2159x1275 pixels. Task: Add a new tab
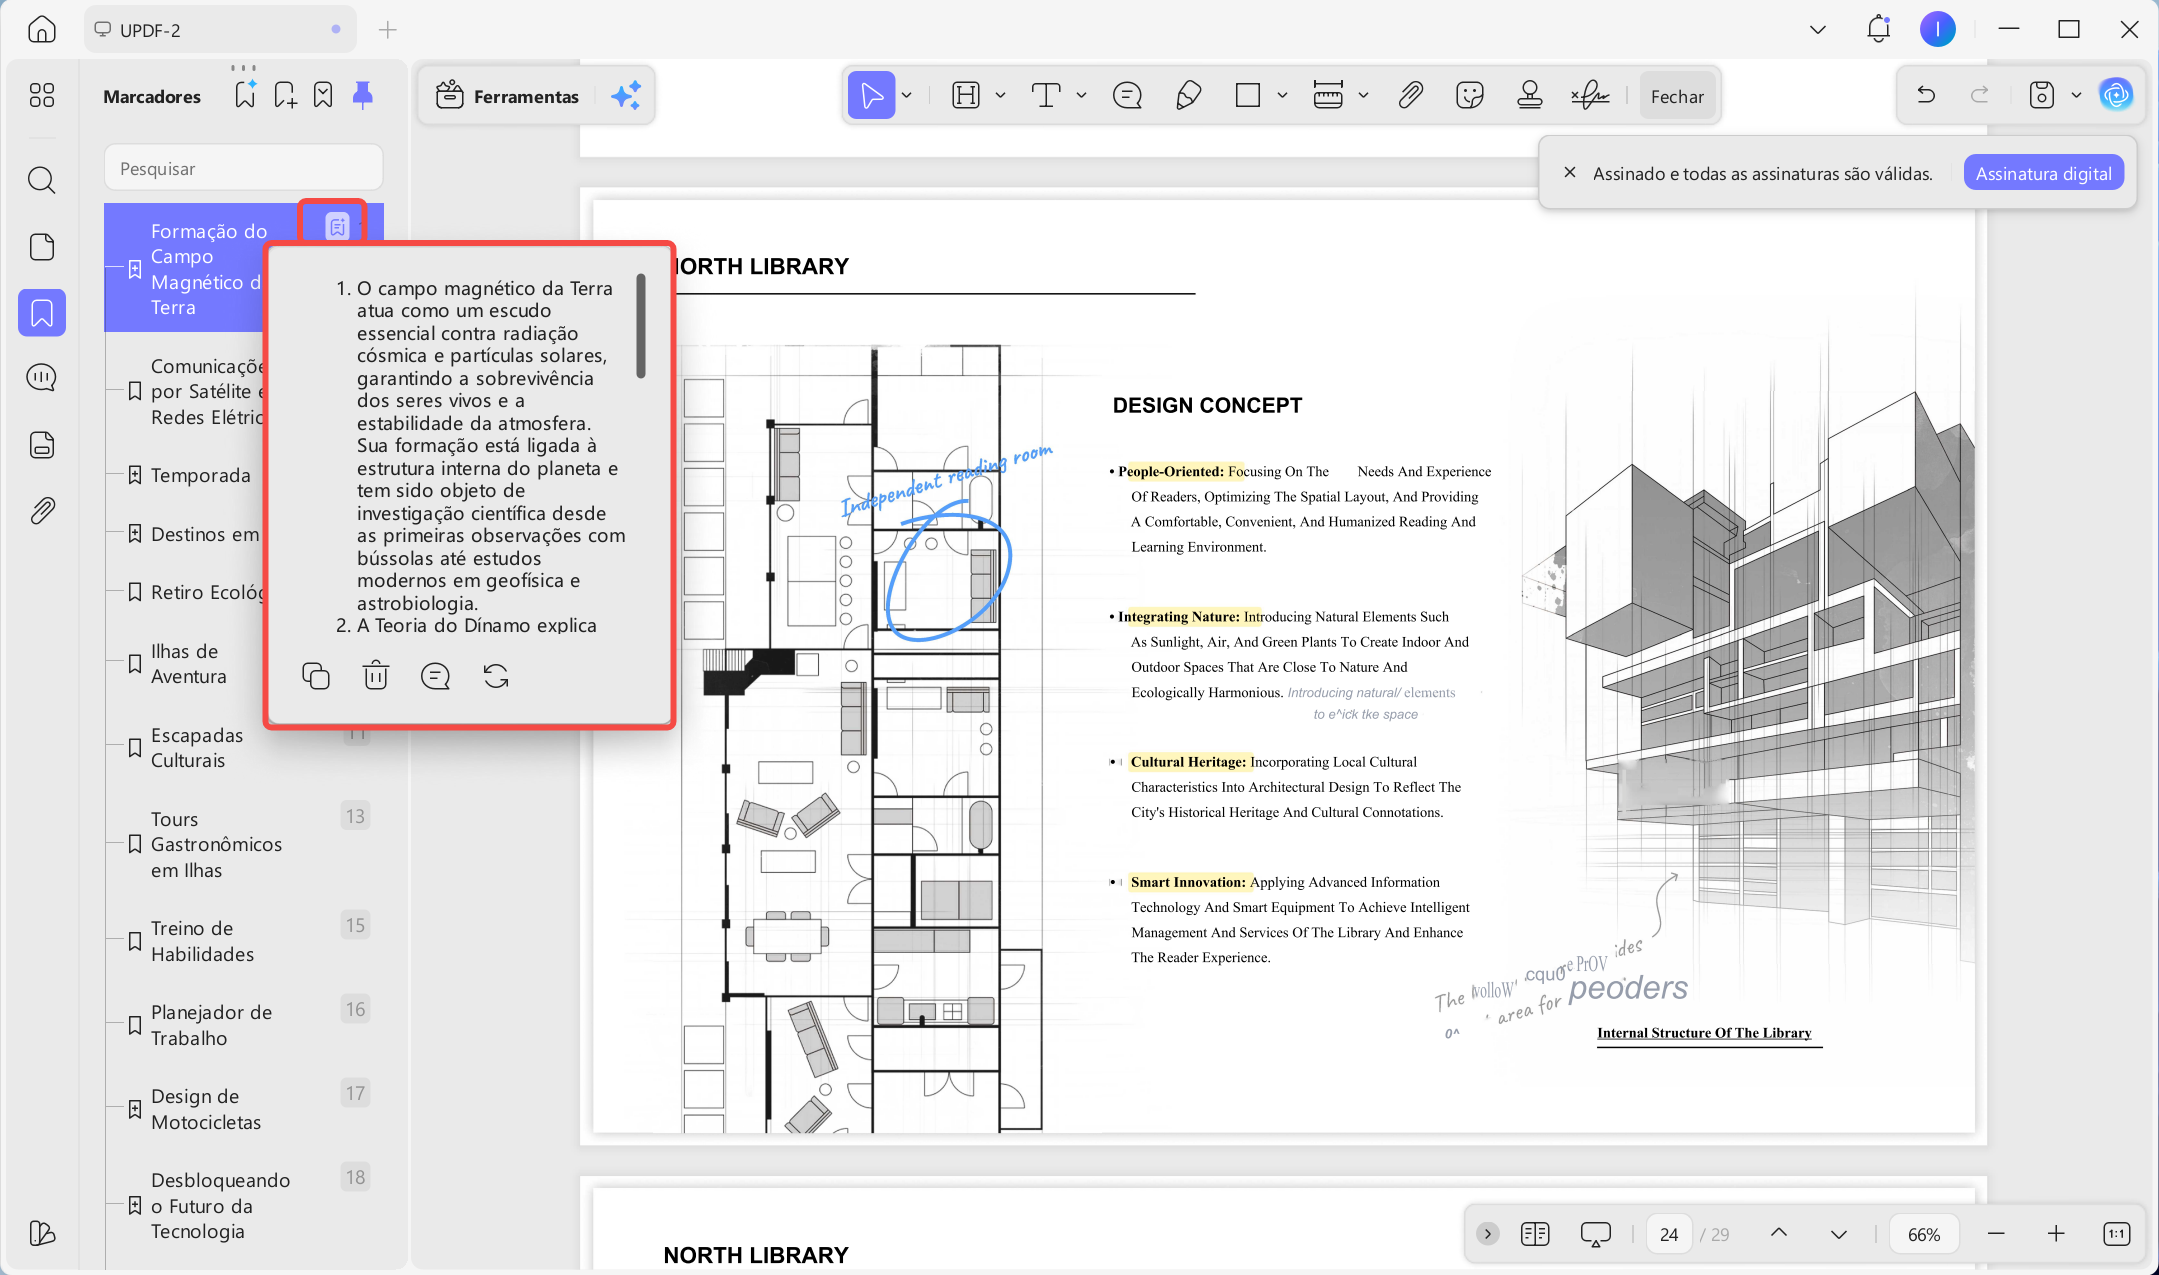tap(388, 30)
